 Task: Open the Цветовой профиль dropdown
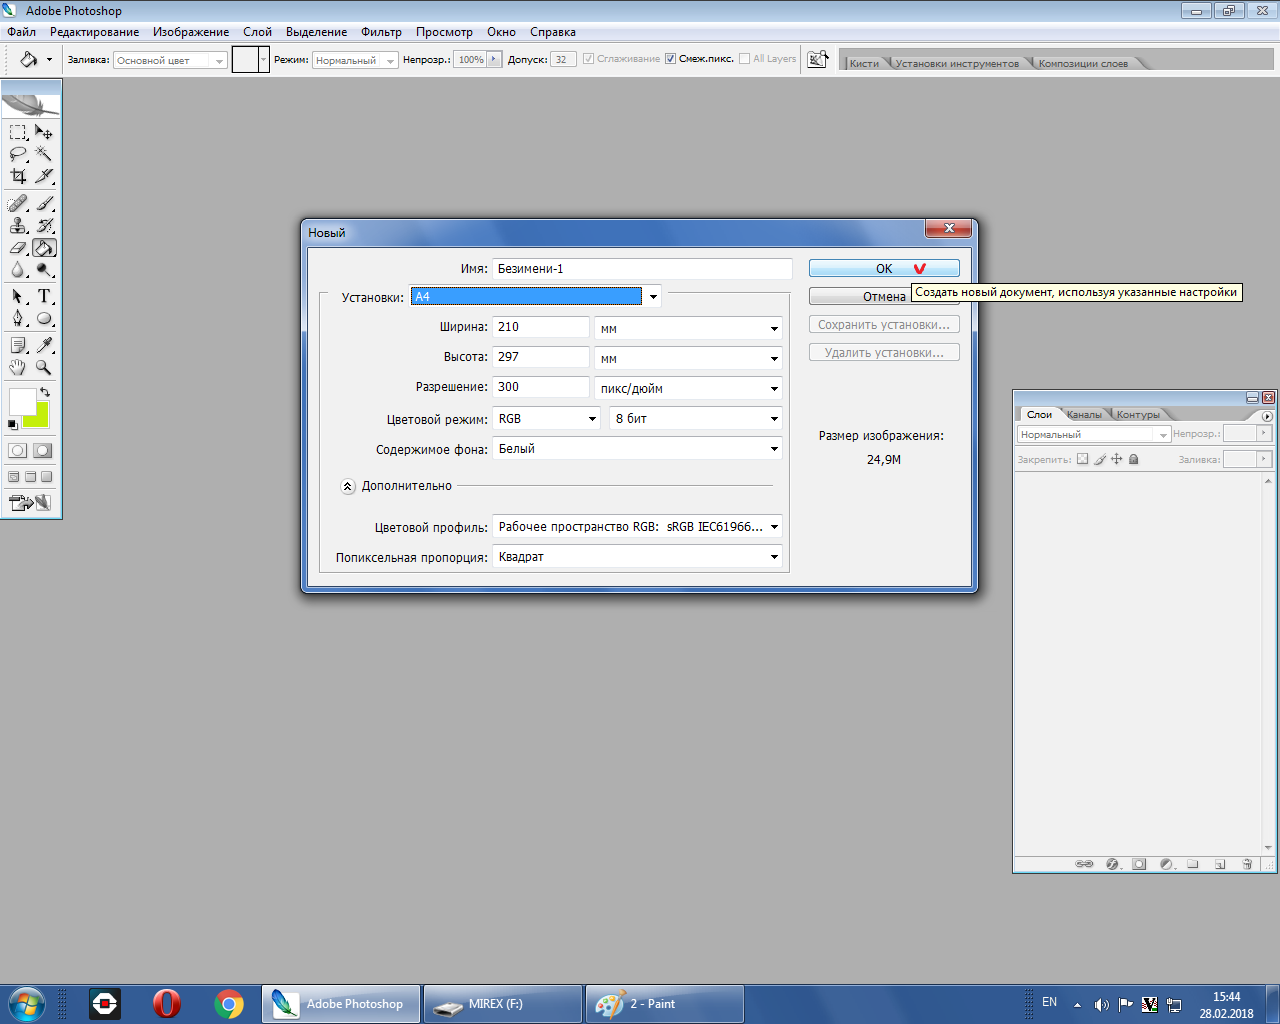[637, 527]
